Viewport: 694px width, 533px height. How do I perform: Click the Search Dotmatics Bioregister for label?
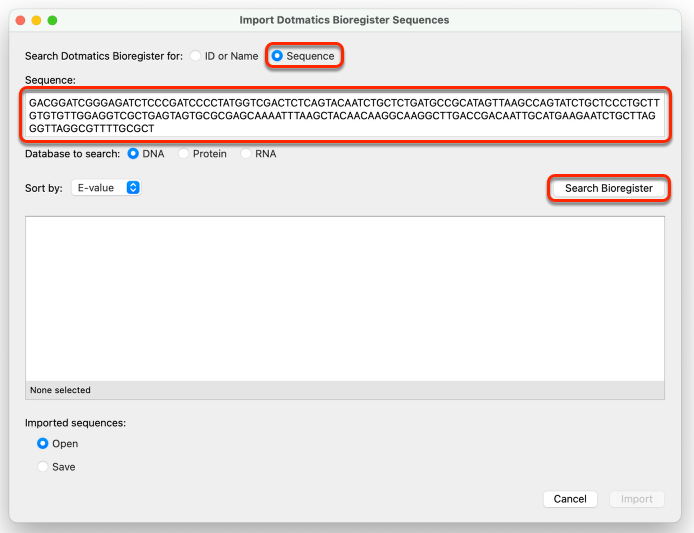(x=104, y=56)
